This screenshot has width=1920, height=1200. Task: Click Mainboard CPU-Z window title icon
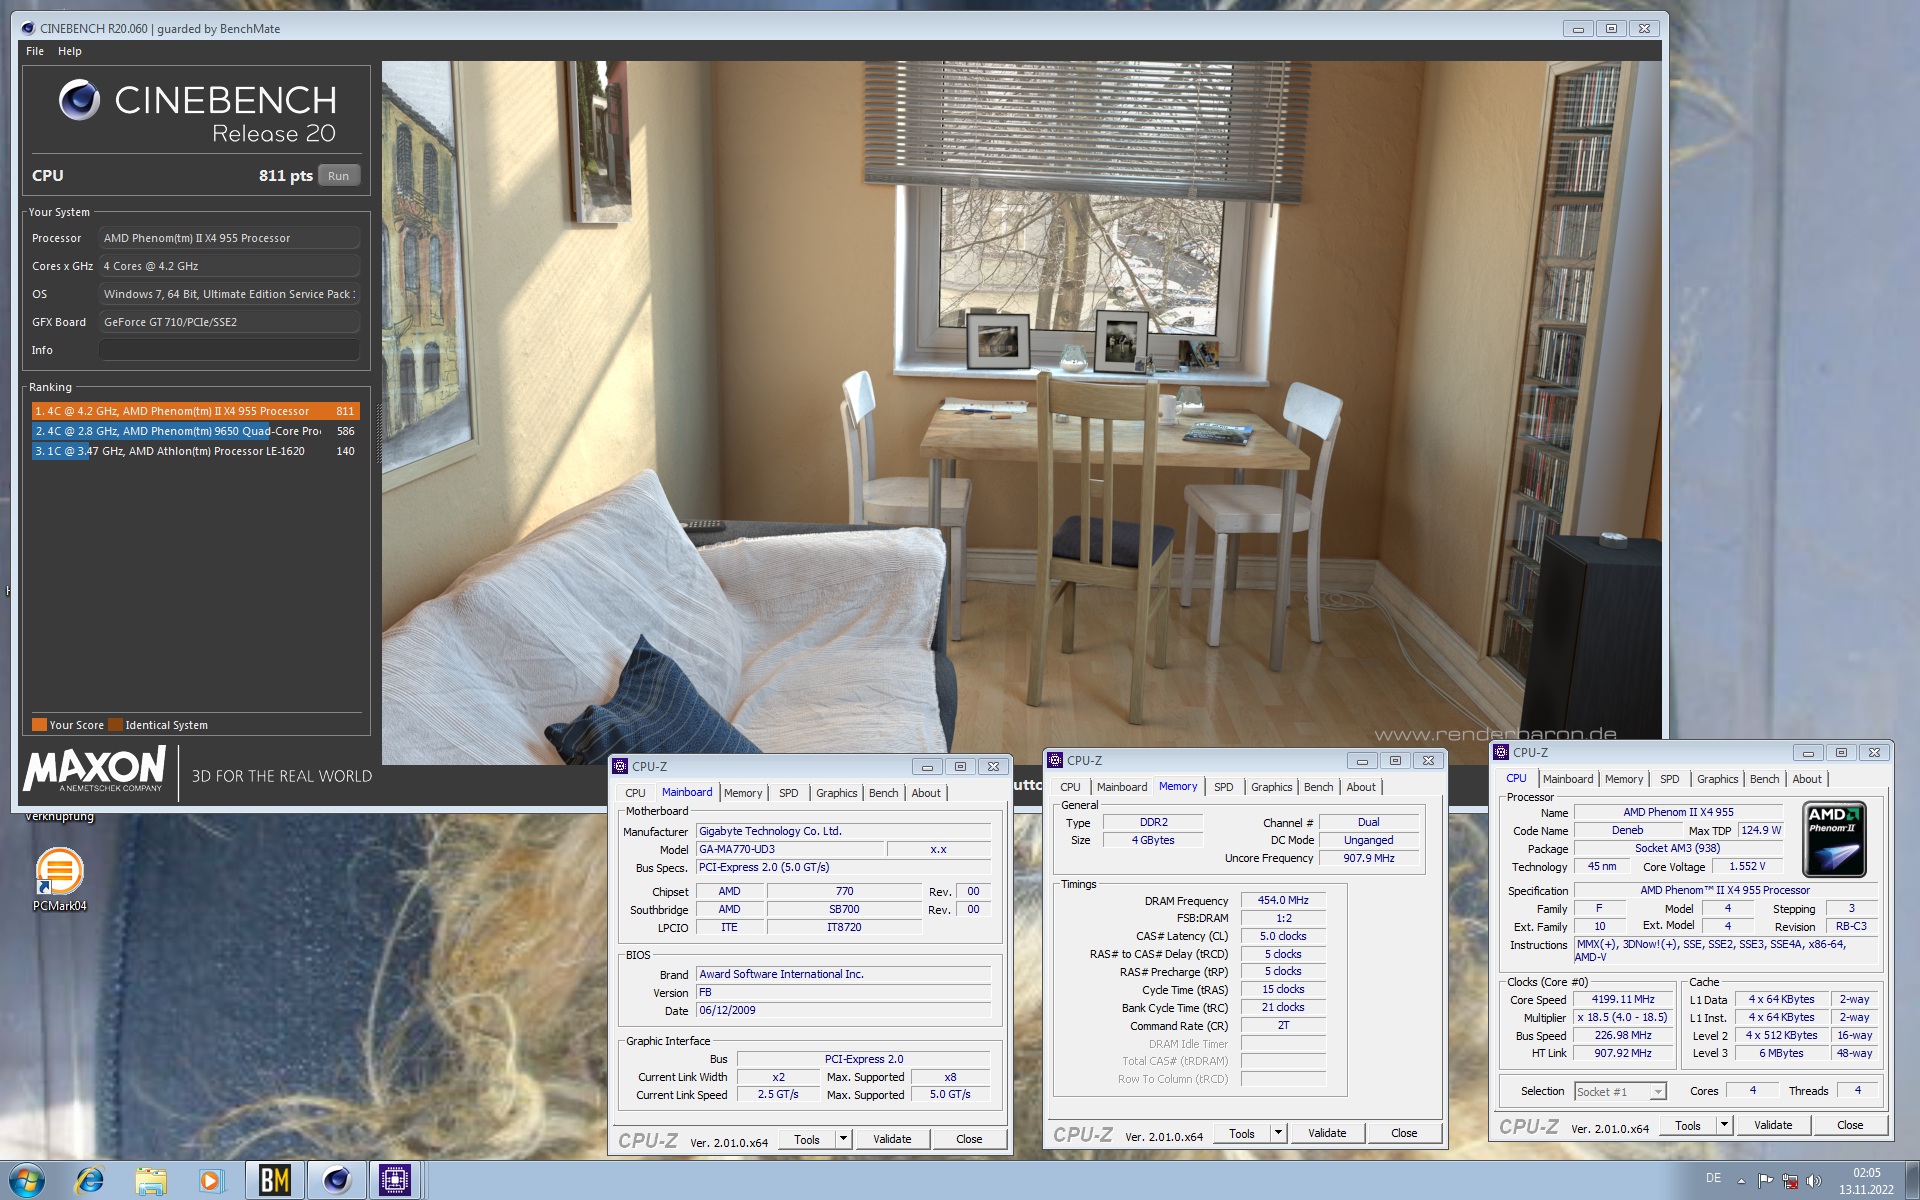pyautogui.click(x=620, y=766)
